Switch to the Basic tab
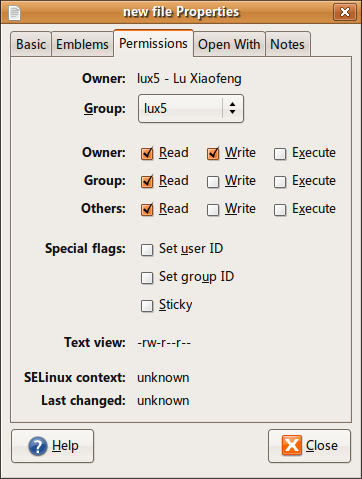This screenshot has width=362, height=479. click(31, 44)
